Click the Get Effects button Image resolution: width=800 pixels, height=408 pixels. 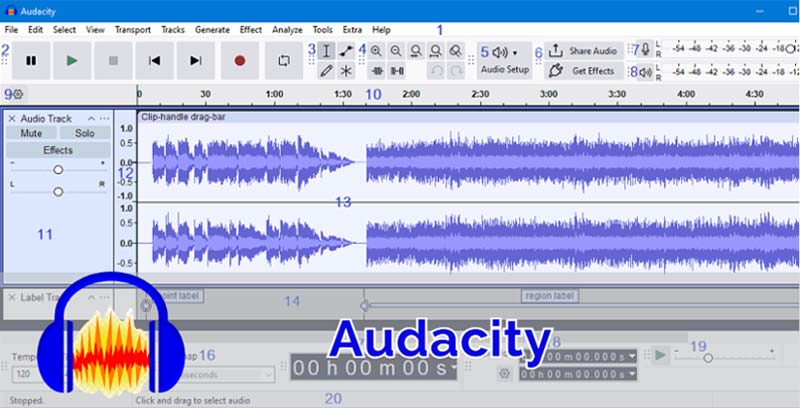pyautogui.click(x=585, y=71)
